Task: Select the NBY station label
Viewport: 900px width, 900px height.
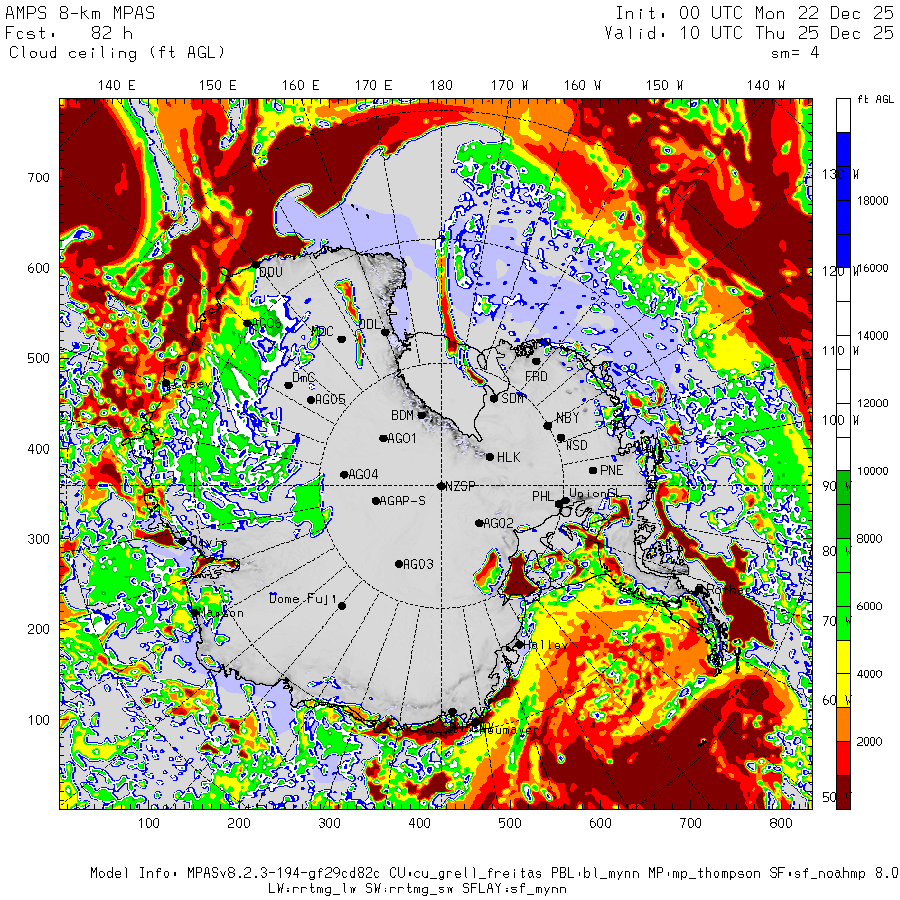Action: (567, 418)
